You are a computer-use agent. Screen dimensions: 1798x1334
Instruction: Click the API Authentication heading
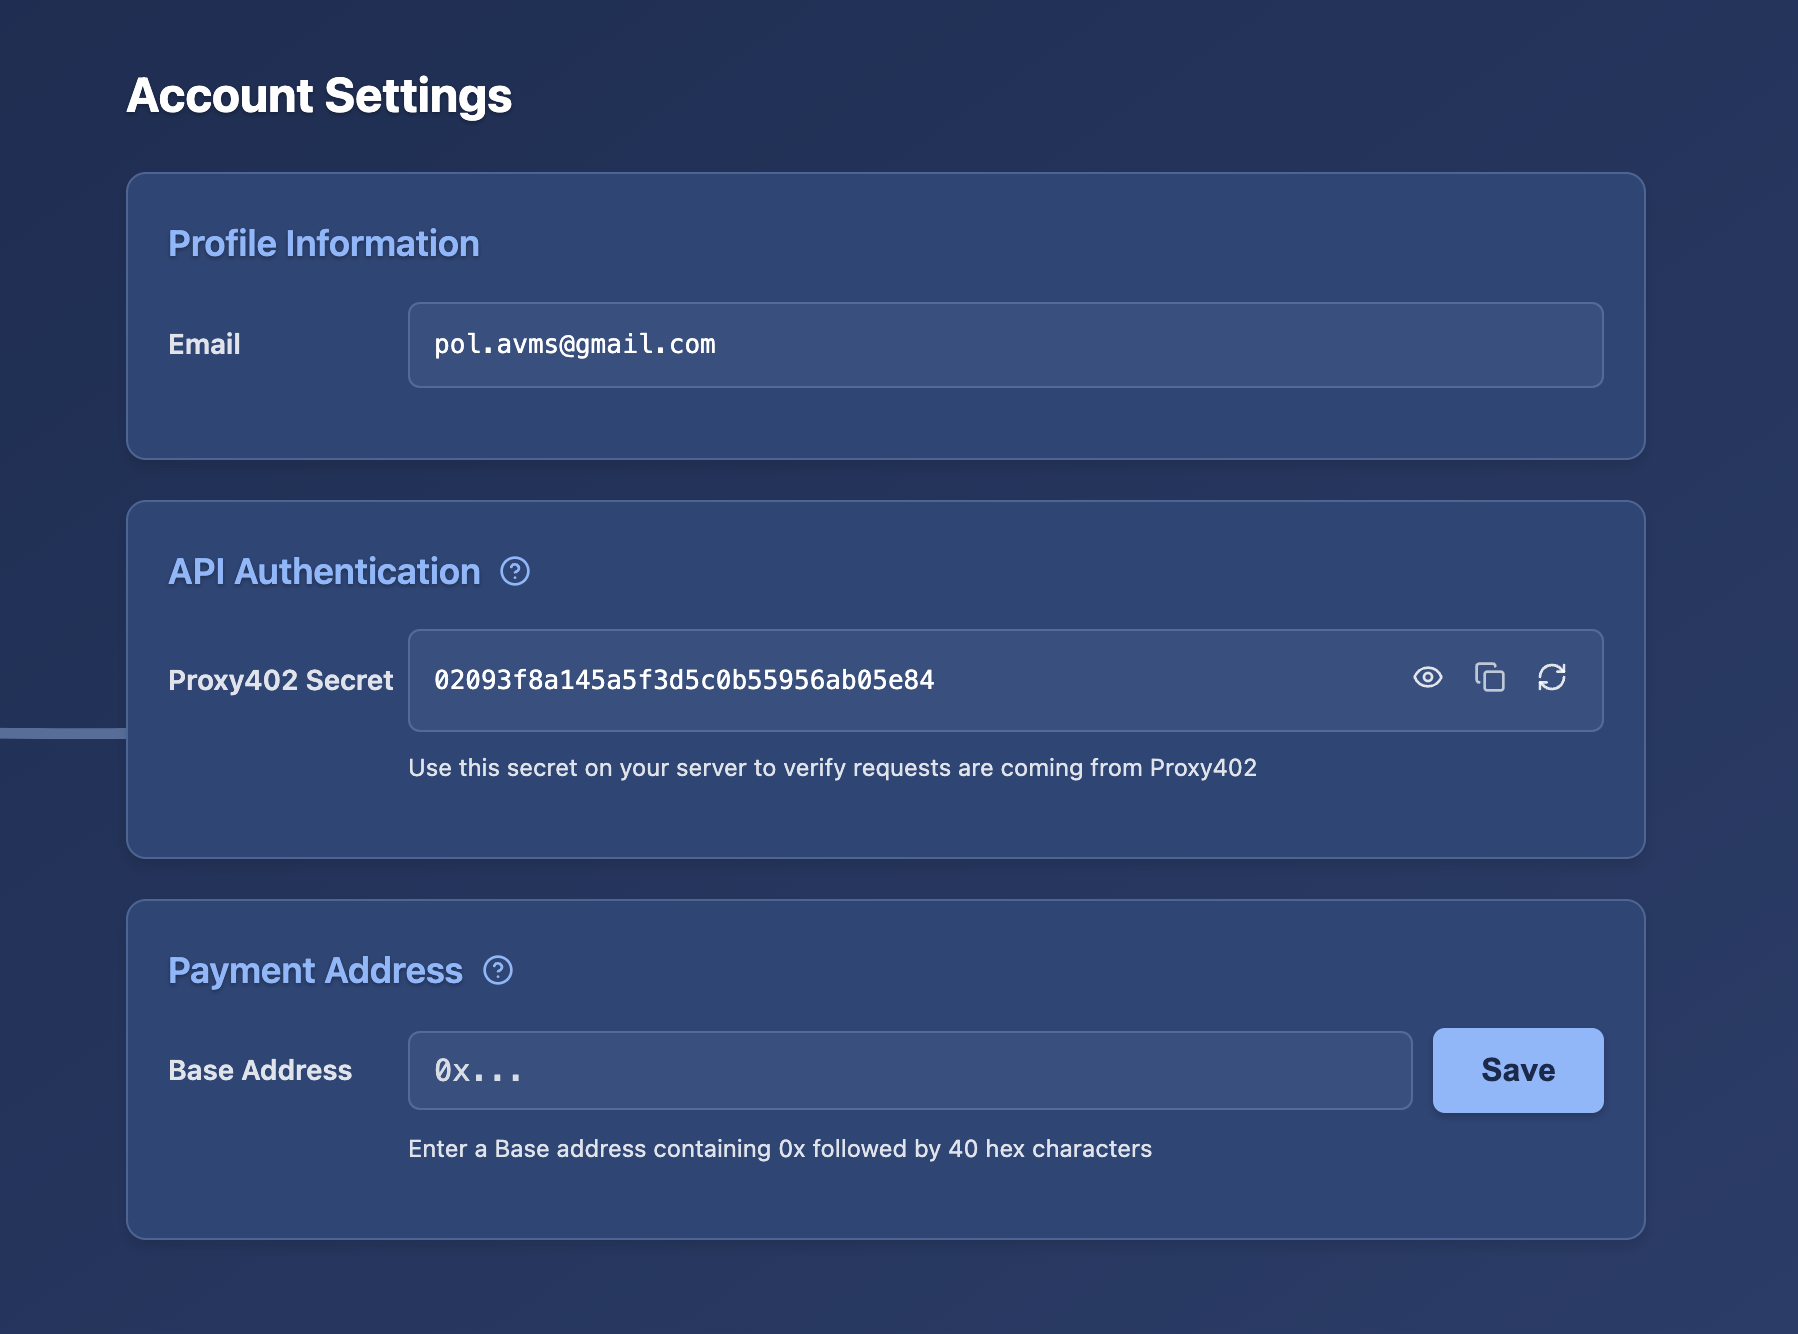coord(324,571)
